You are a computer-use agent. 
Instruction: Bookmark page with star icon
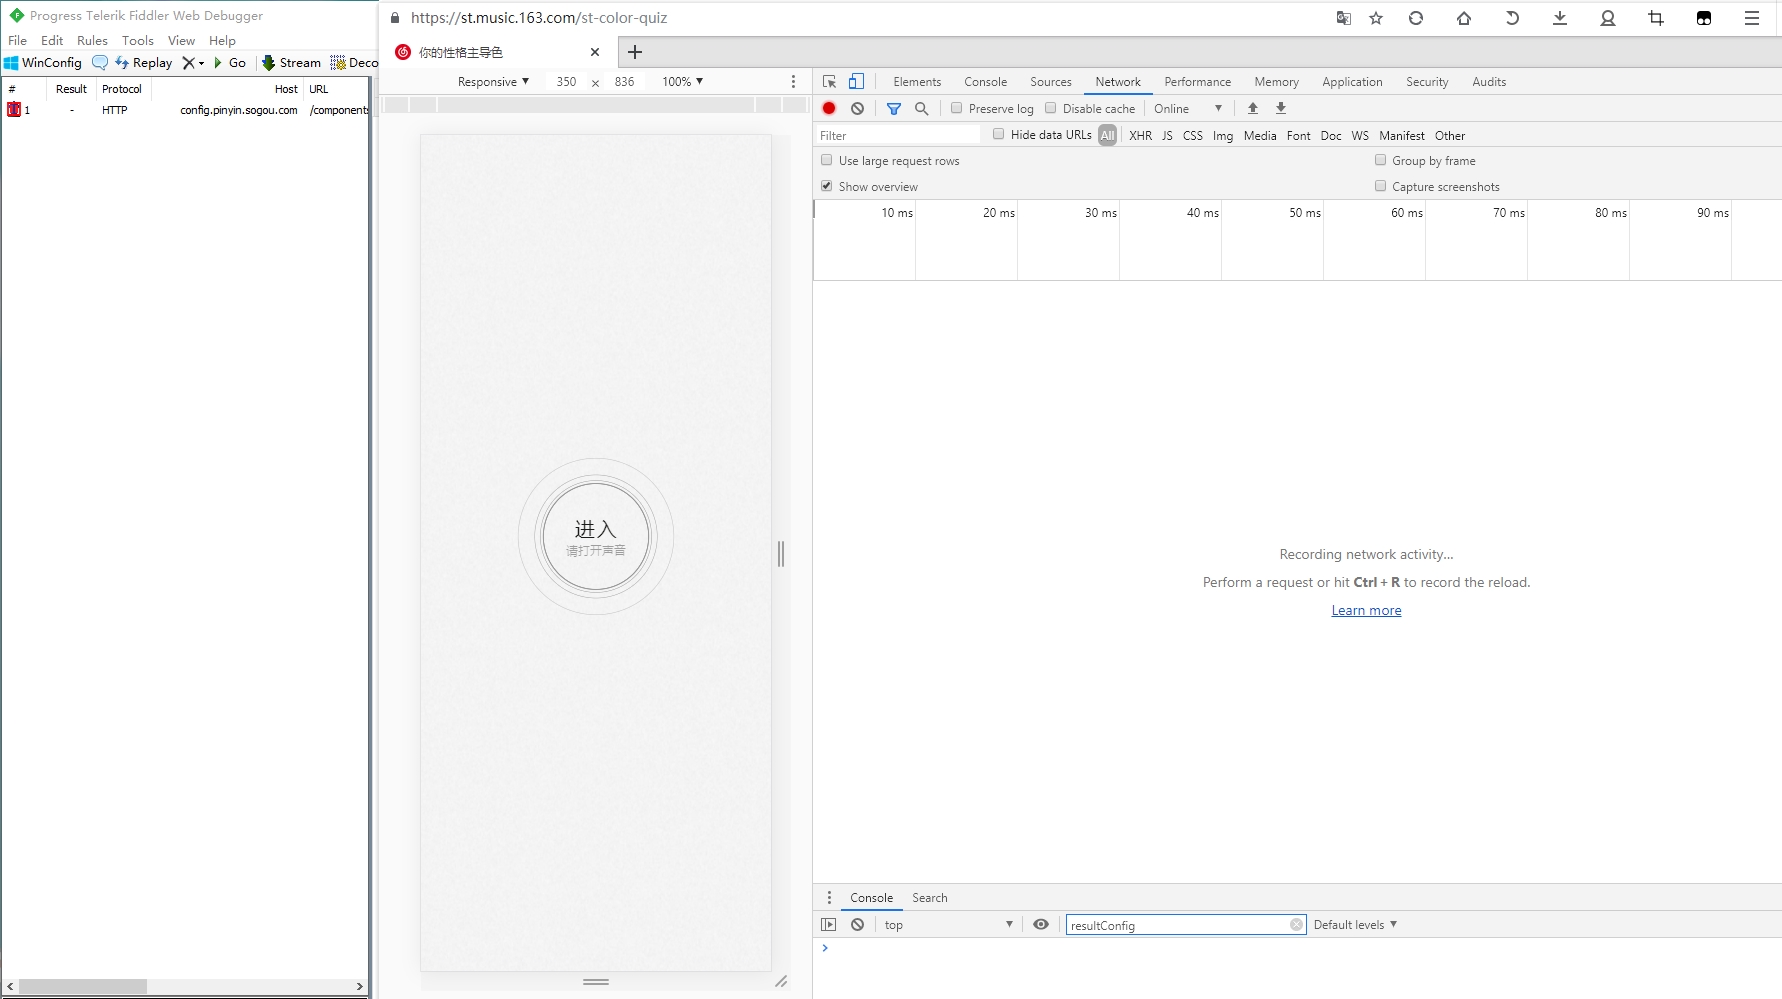(1376, 18)
